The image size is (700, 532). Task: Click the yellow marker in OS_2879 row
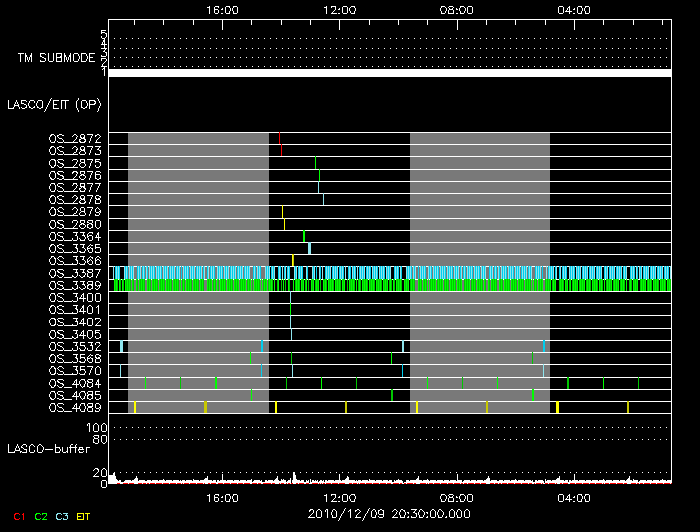(x=283, y=211)
